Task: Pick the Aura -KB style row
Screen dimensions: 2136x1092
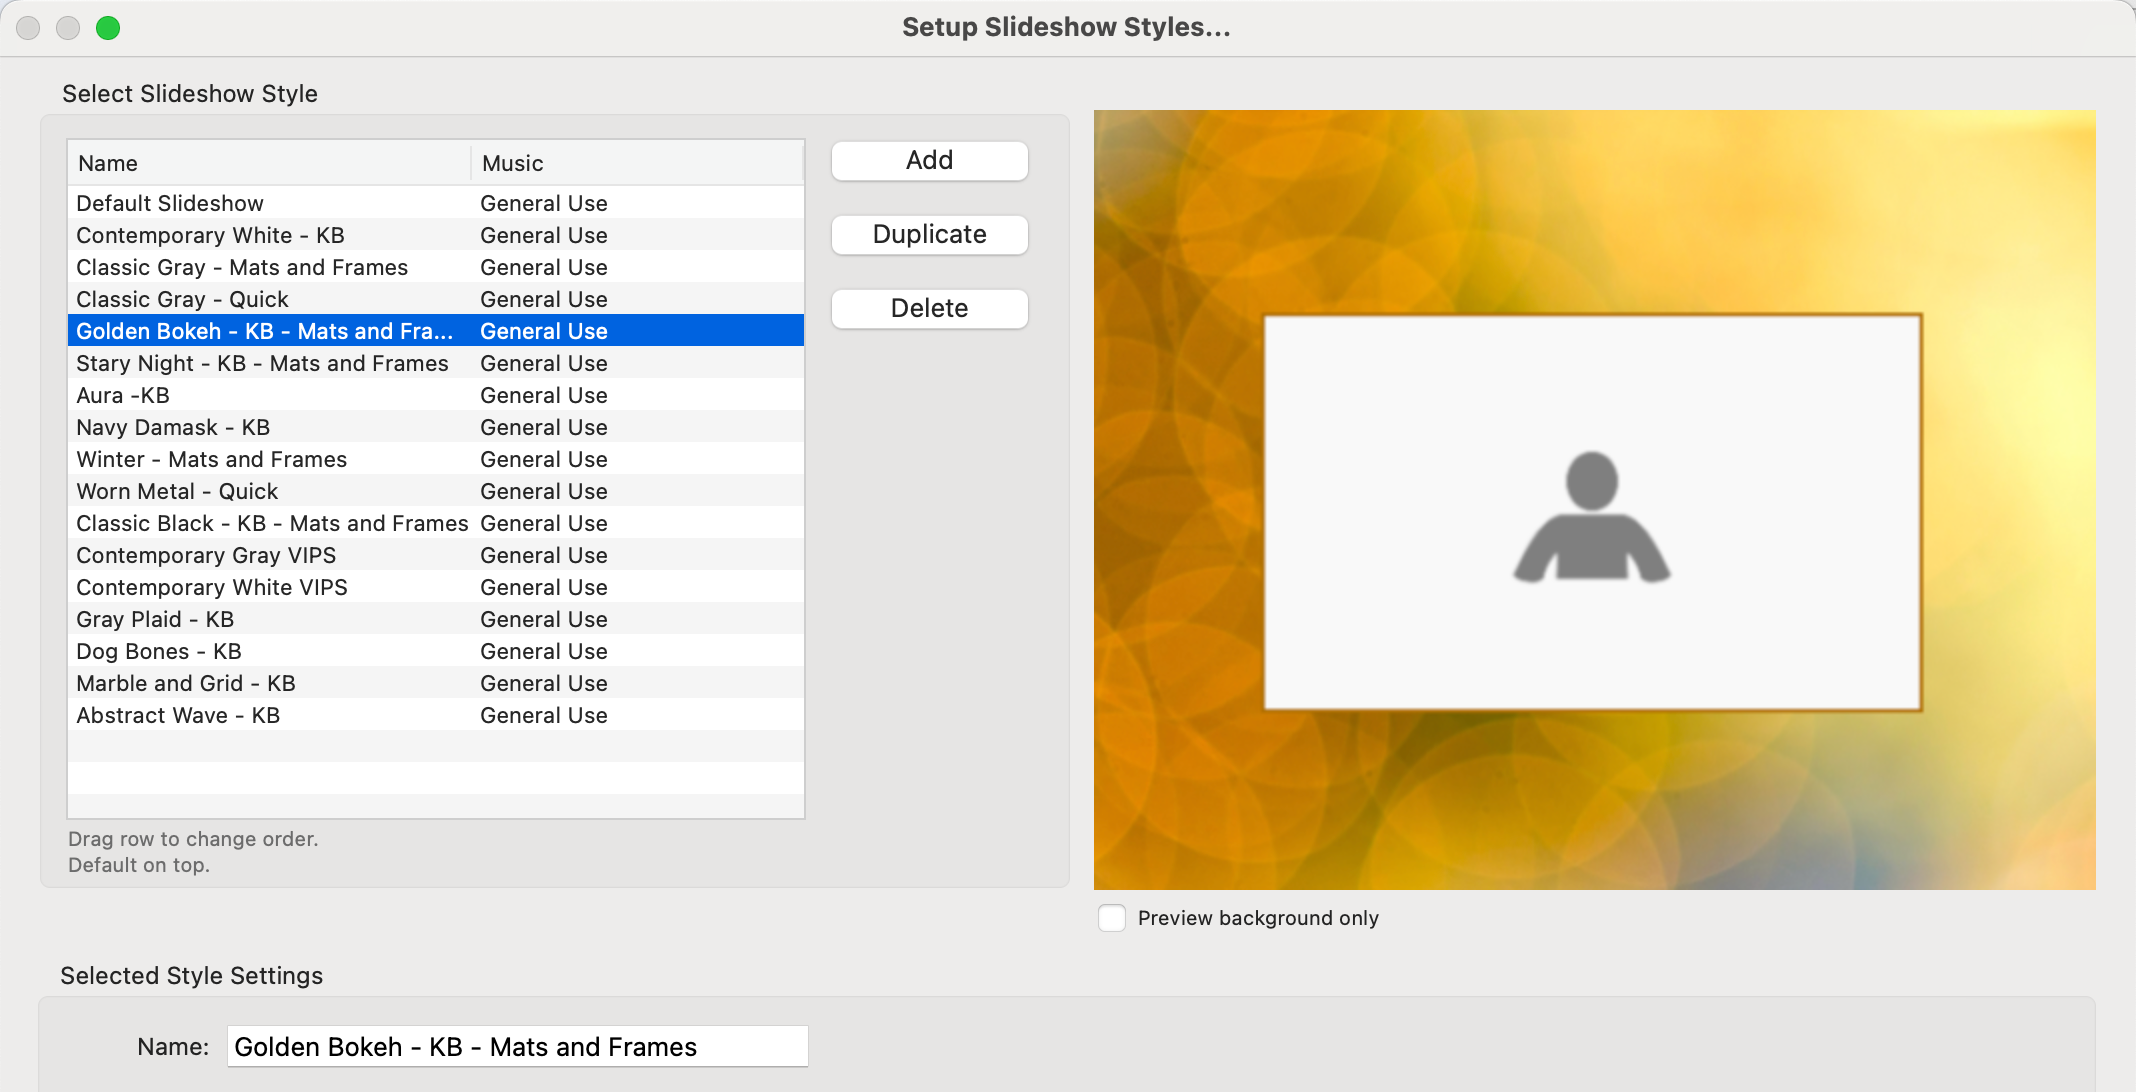Action: tap(123, 395)
